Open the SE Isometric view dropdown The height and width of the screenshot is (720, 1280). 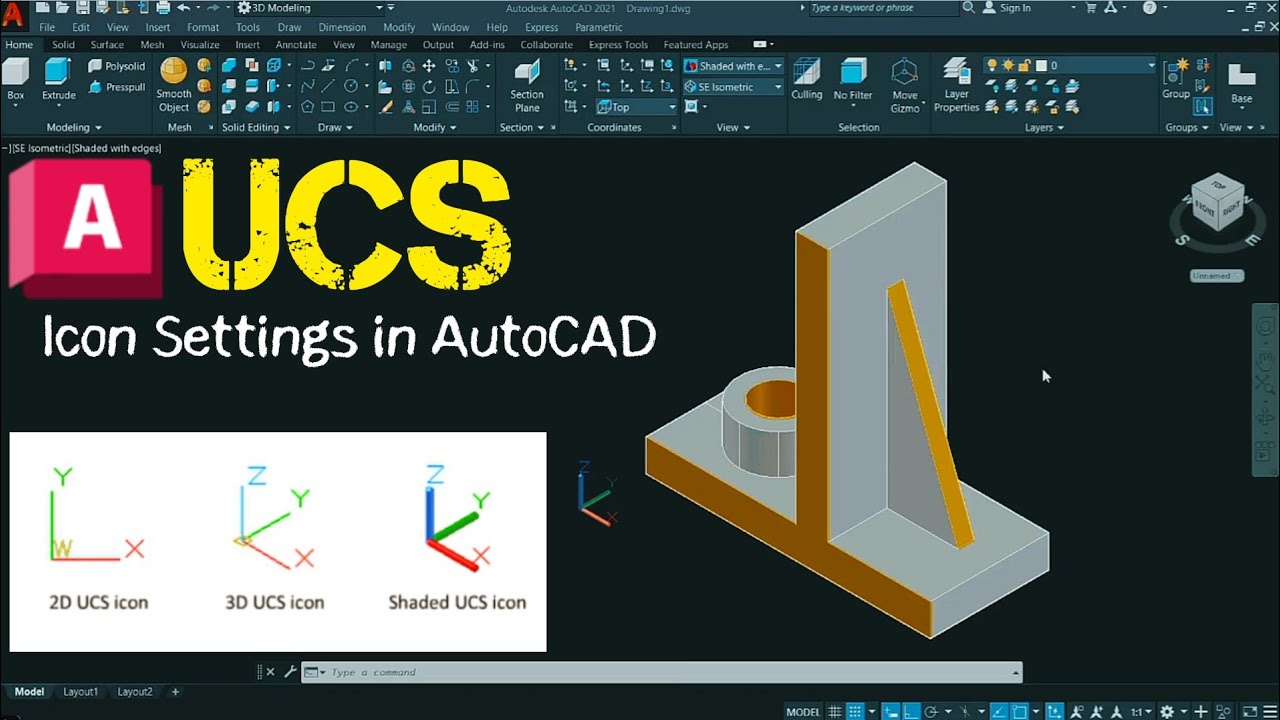pos(733,87)
